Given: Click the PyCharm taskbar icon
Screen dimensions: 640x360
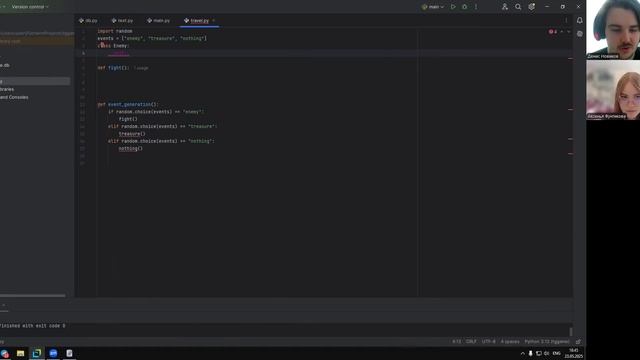Looking at the screenshot, I should [x=37, y=353].
